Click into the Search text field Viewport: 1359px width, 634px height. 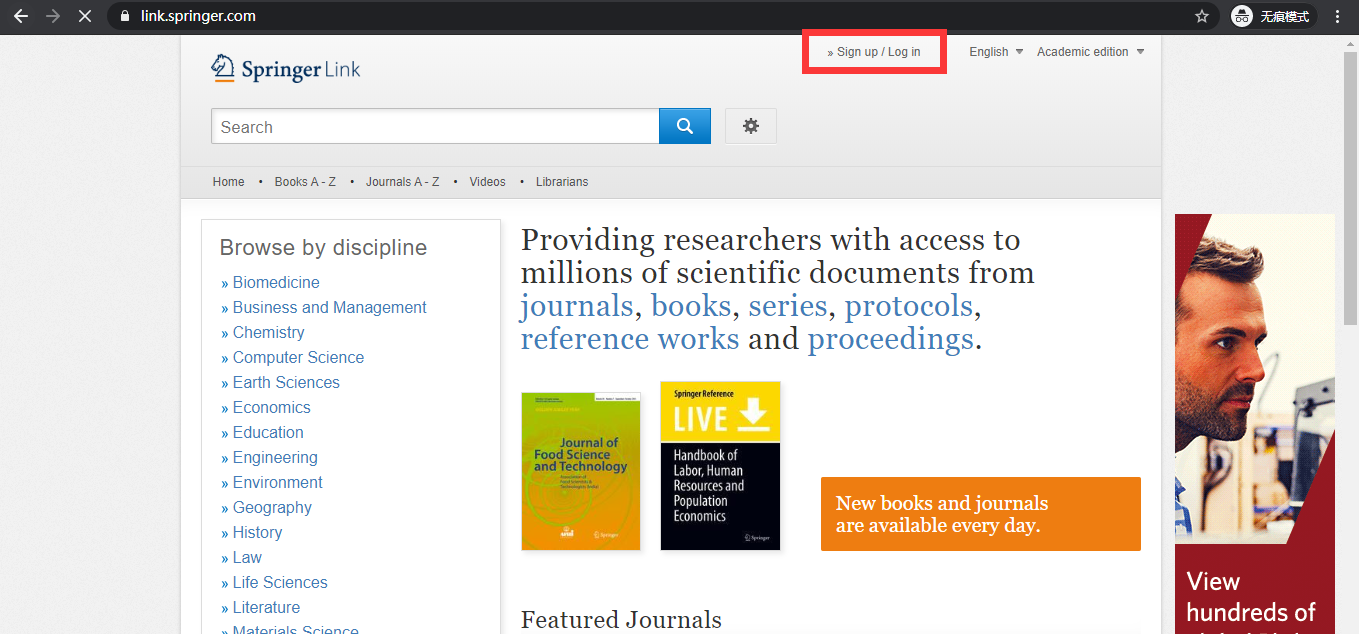pos(435,126)
